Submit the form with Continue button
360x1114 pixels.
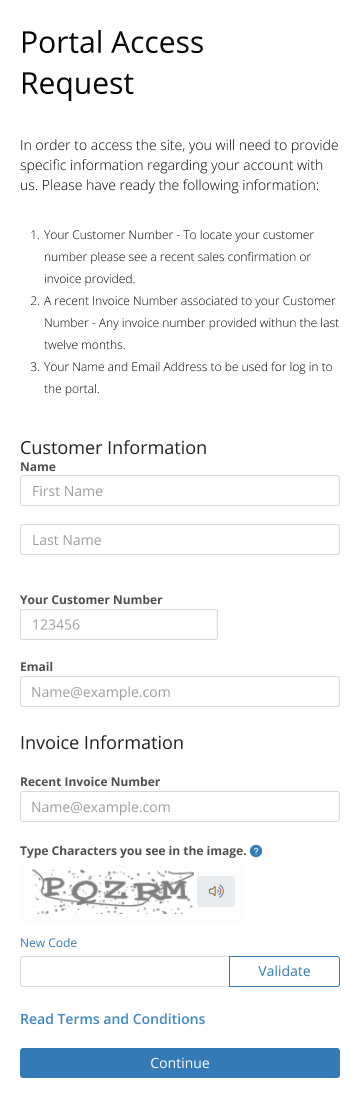(180, 1063)
